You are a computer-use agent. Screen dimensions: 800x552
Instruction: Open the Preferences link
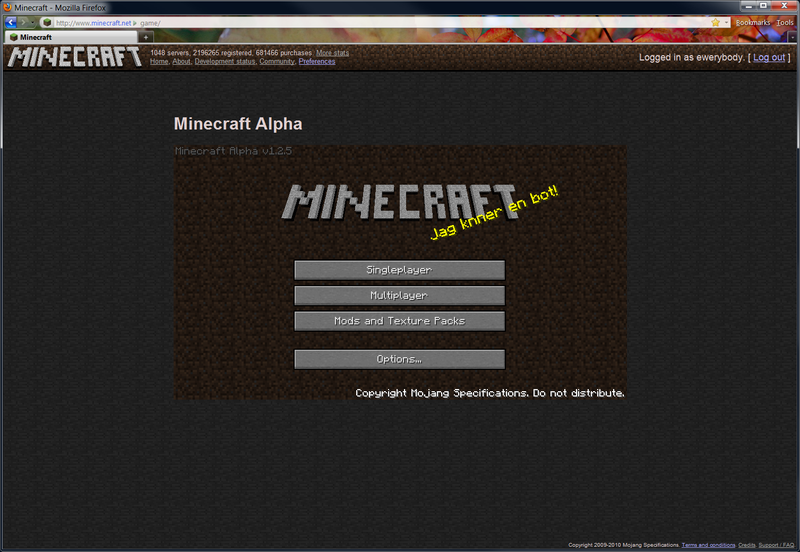coord(317,62)
